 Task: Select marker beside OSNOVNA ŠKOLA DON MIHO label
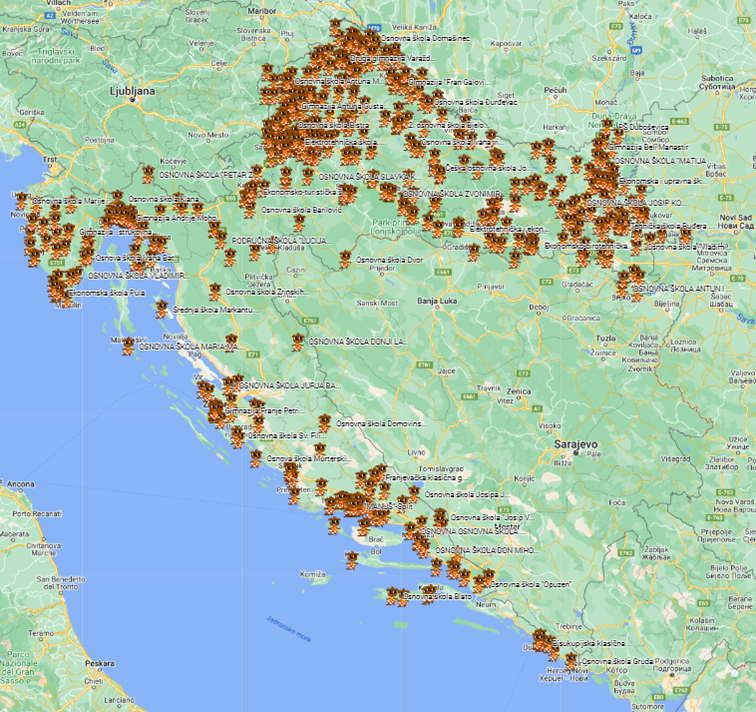(424, 550)
